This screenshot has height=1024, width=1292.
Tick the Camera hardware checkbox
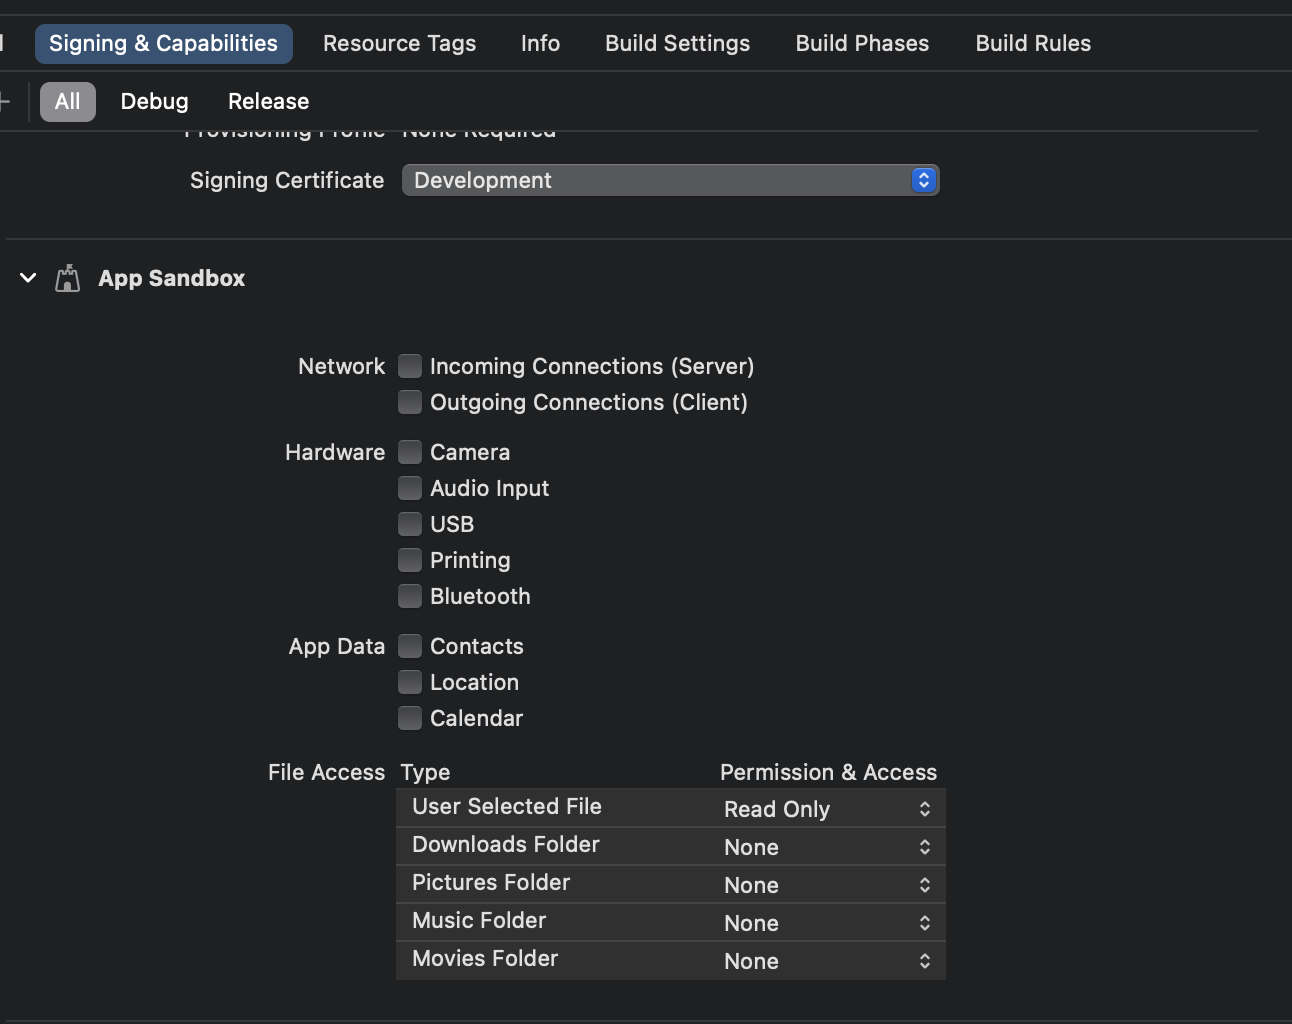pos(410,452)
